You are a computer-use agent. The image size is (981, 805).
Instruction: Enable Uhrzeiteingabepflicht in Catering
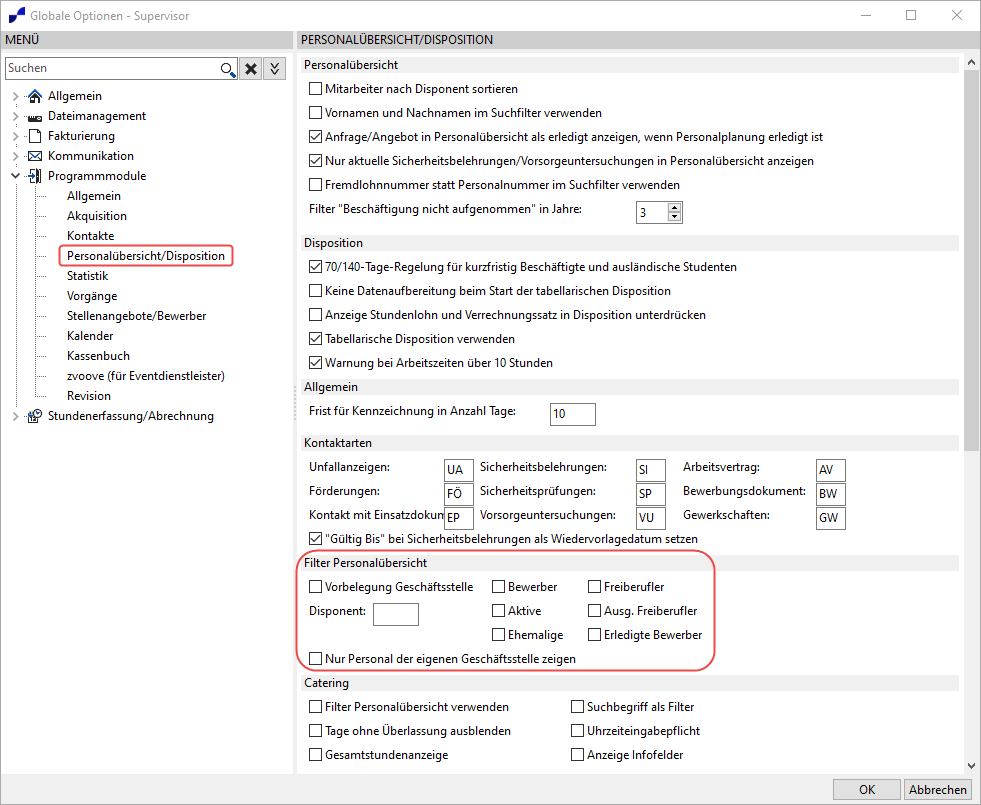[x=577, y=731]
